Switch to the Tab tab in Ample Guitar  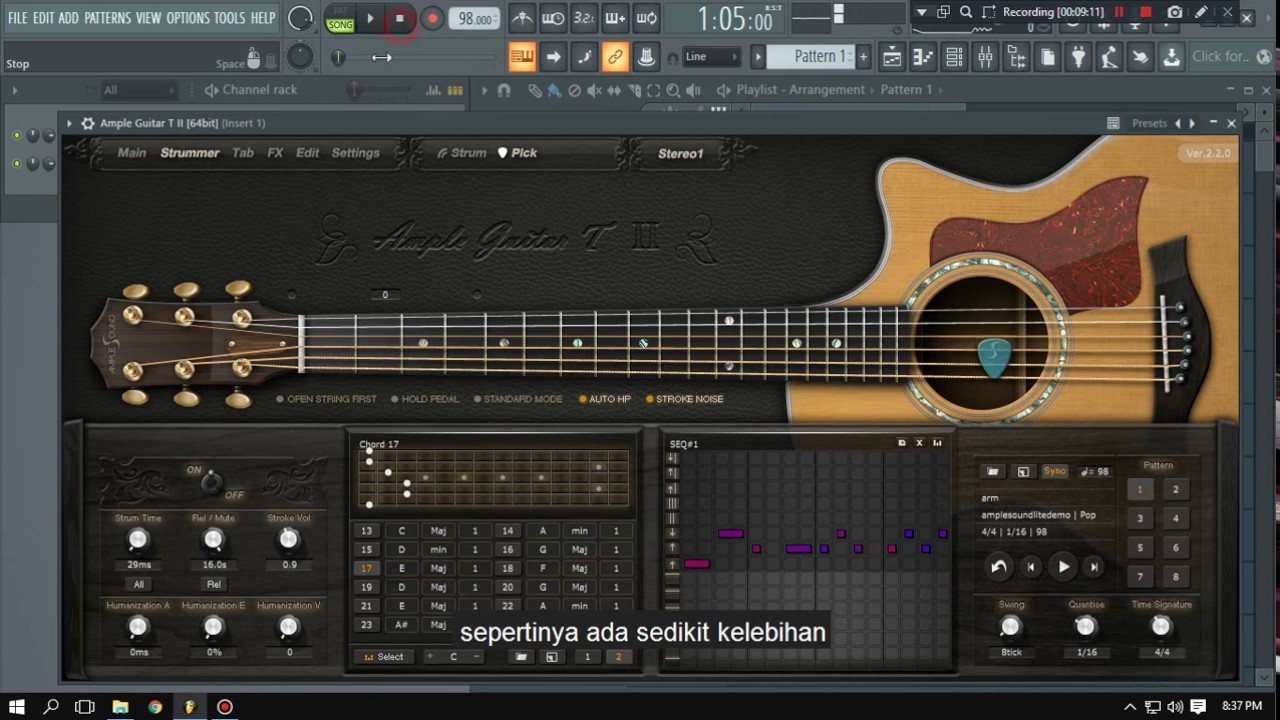[x=243, y=153]
